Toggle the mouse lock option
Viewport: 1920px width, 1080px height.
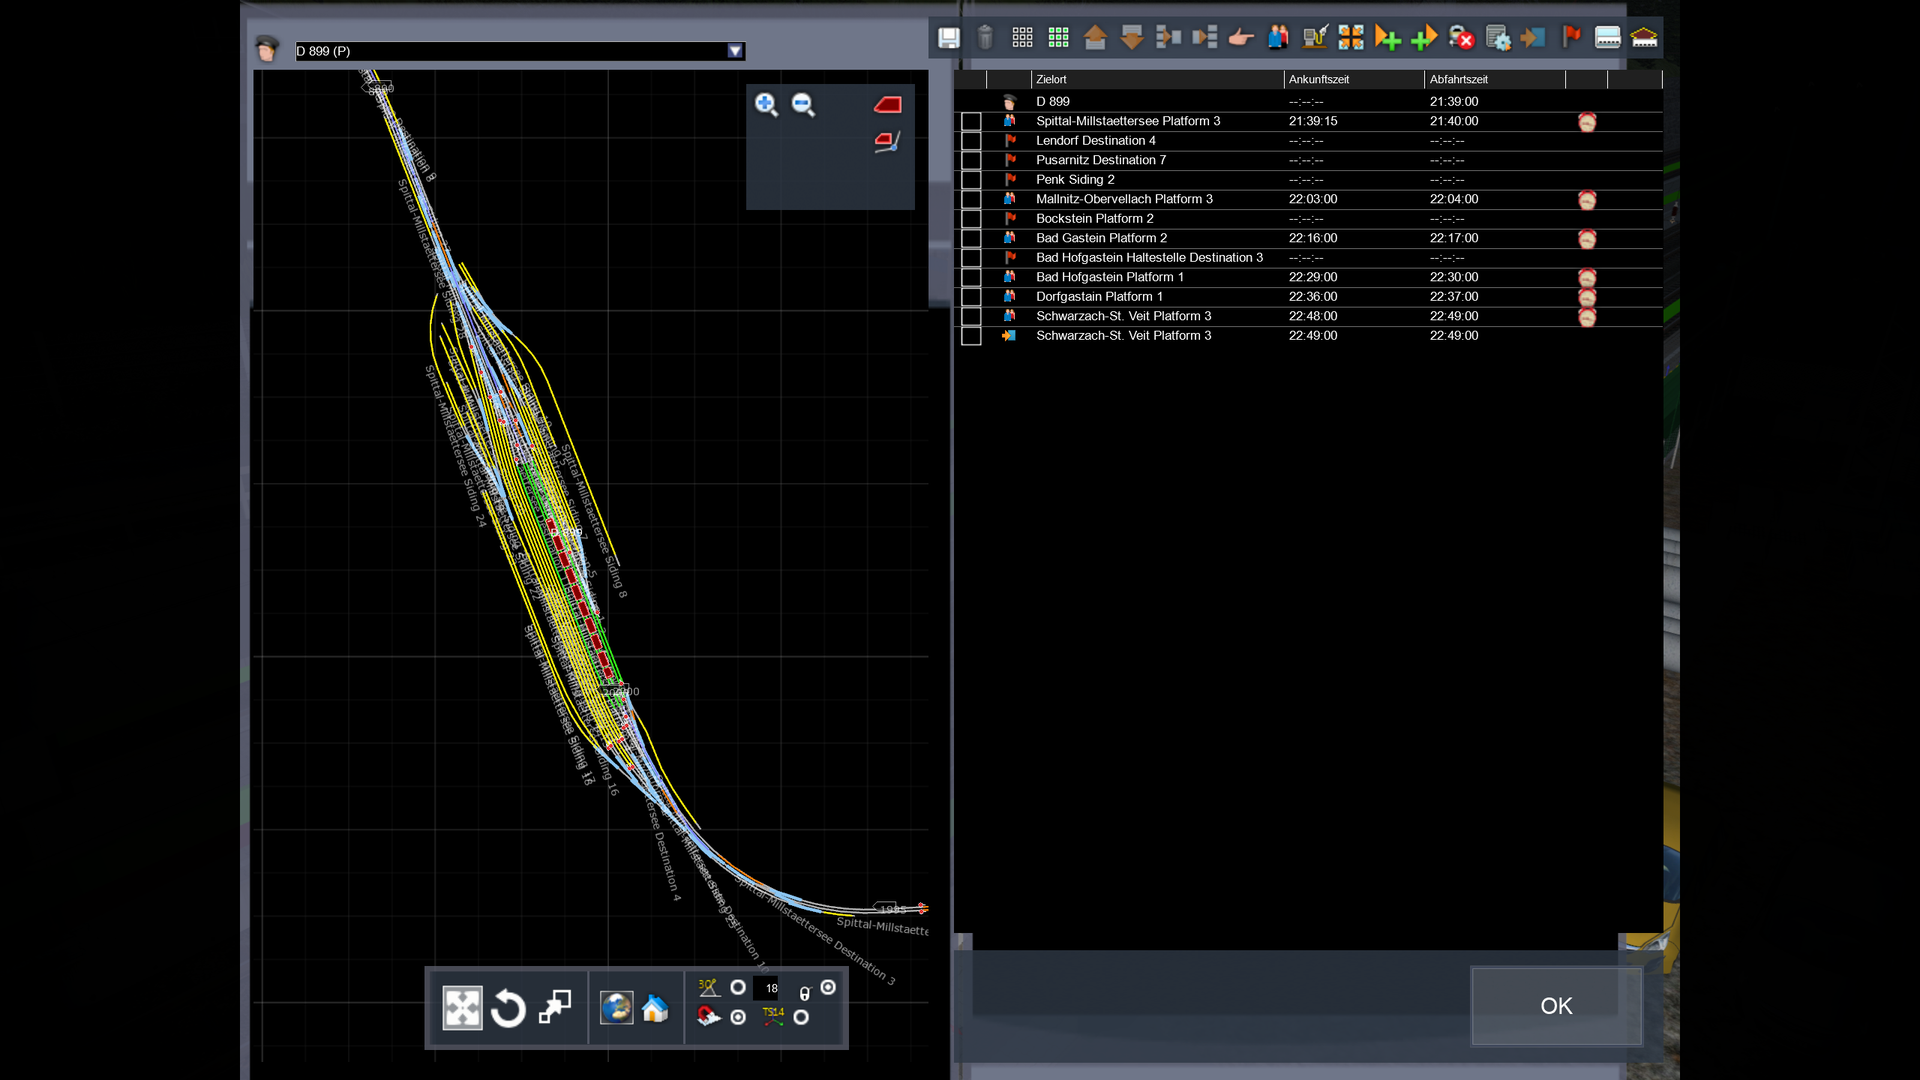pos(828,988)
